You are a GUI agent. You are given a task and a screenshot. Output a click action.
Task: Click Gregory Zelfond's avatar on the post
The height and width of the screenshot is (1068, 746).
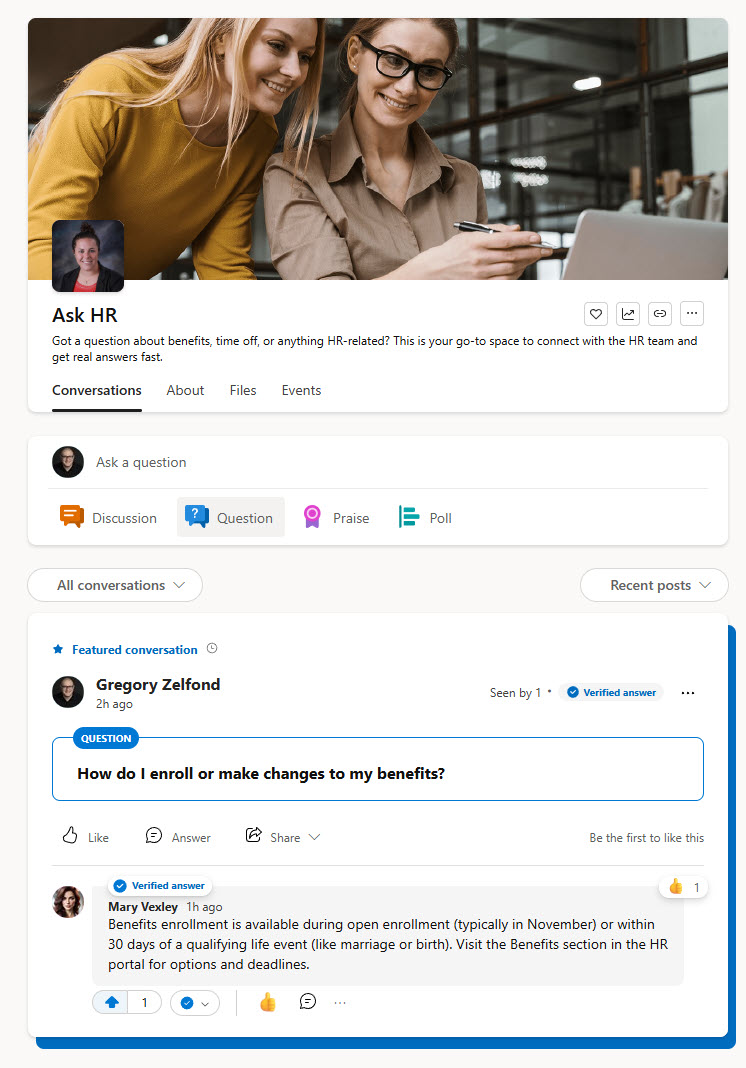[68, 692]
